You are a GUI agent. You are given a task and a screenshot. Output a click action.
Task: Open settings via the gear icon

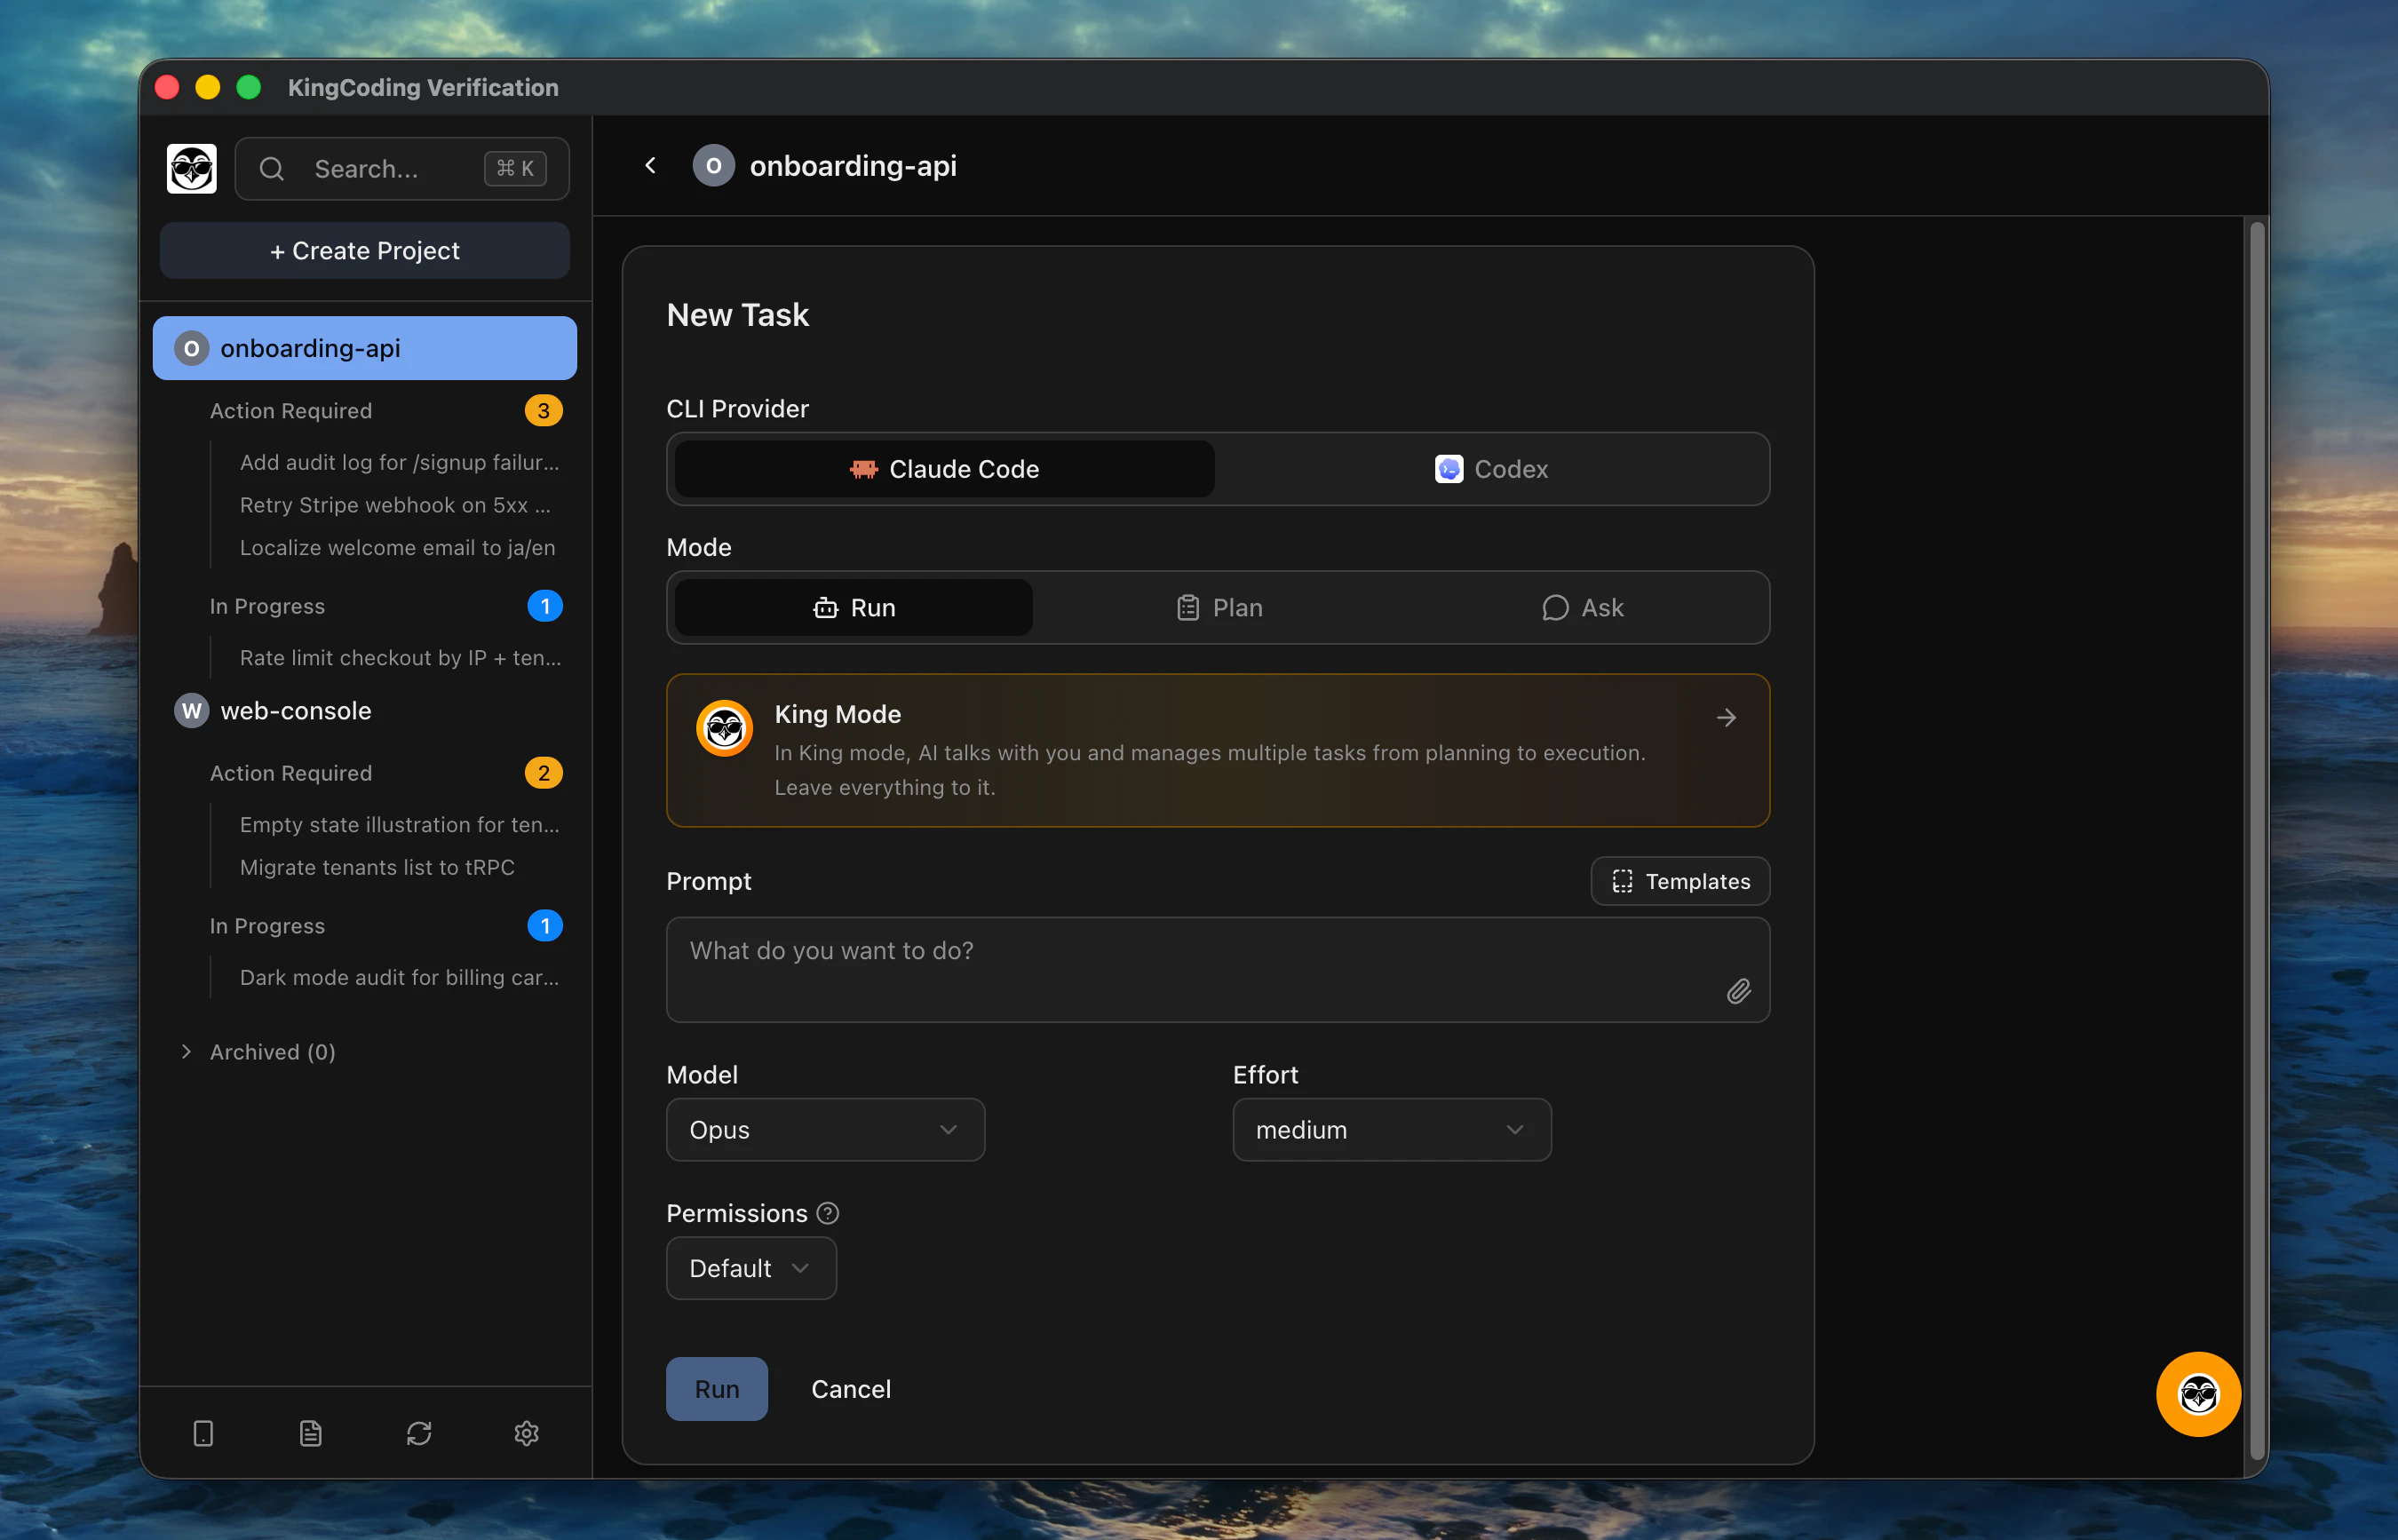(526, 1432)
